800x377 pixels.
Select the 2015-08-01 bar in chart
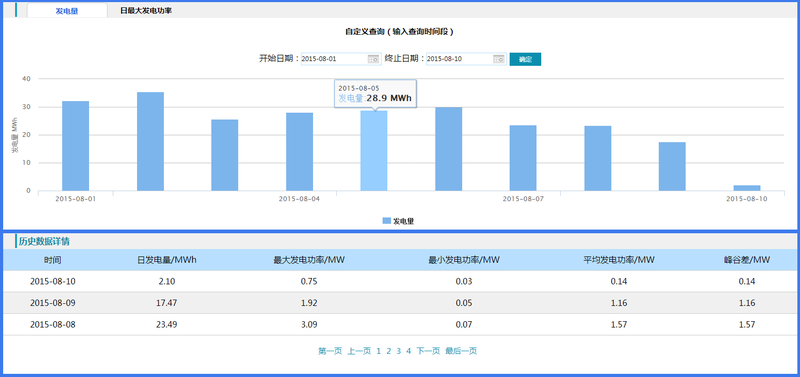76,146
